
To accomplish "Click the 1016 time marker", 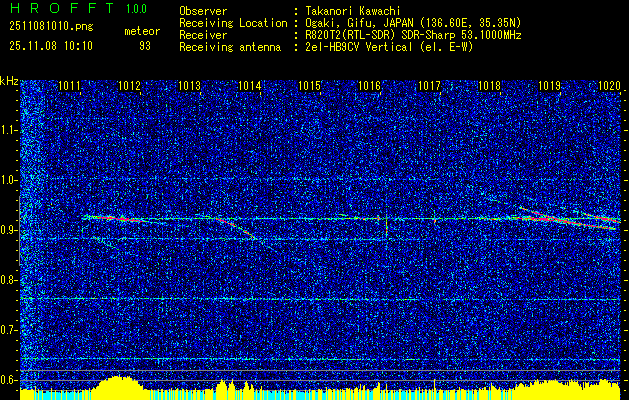I will tap(369, 86).
